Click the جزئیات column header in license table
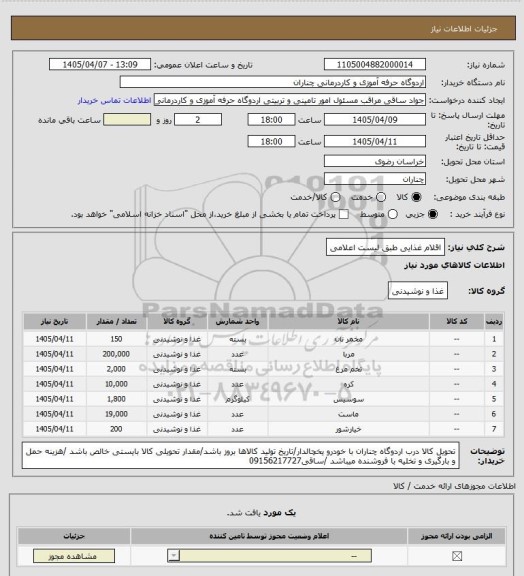524x576 pixels. point(74,536)
